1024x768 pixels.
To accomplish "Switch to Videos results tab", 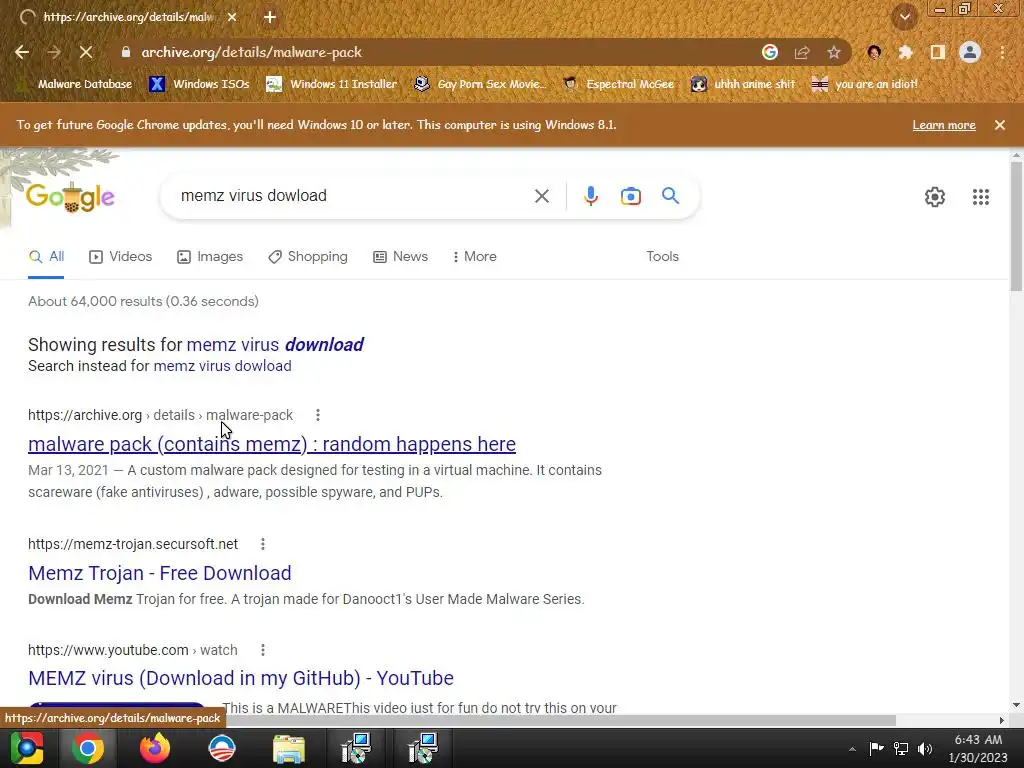I will coord(120,257).
